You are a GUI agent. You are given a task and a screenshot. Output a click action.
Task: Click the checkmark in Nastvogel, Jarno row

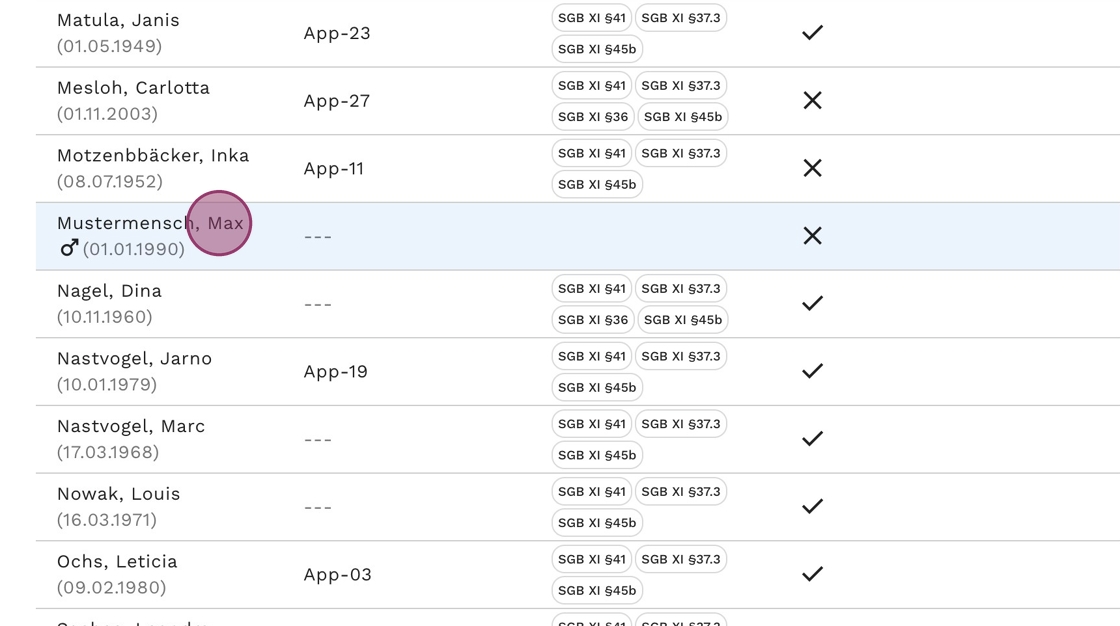coord(812,371)
